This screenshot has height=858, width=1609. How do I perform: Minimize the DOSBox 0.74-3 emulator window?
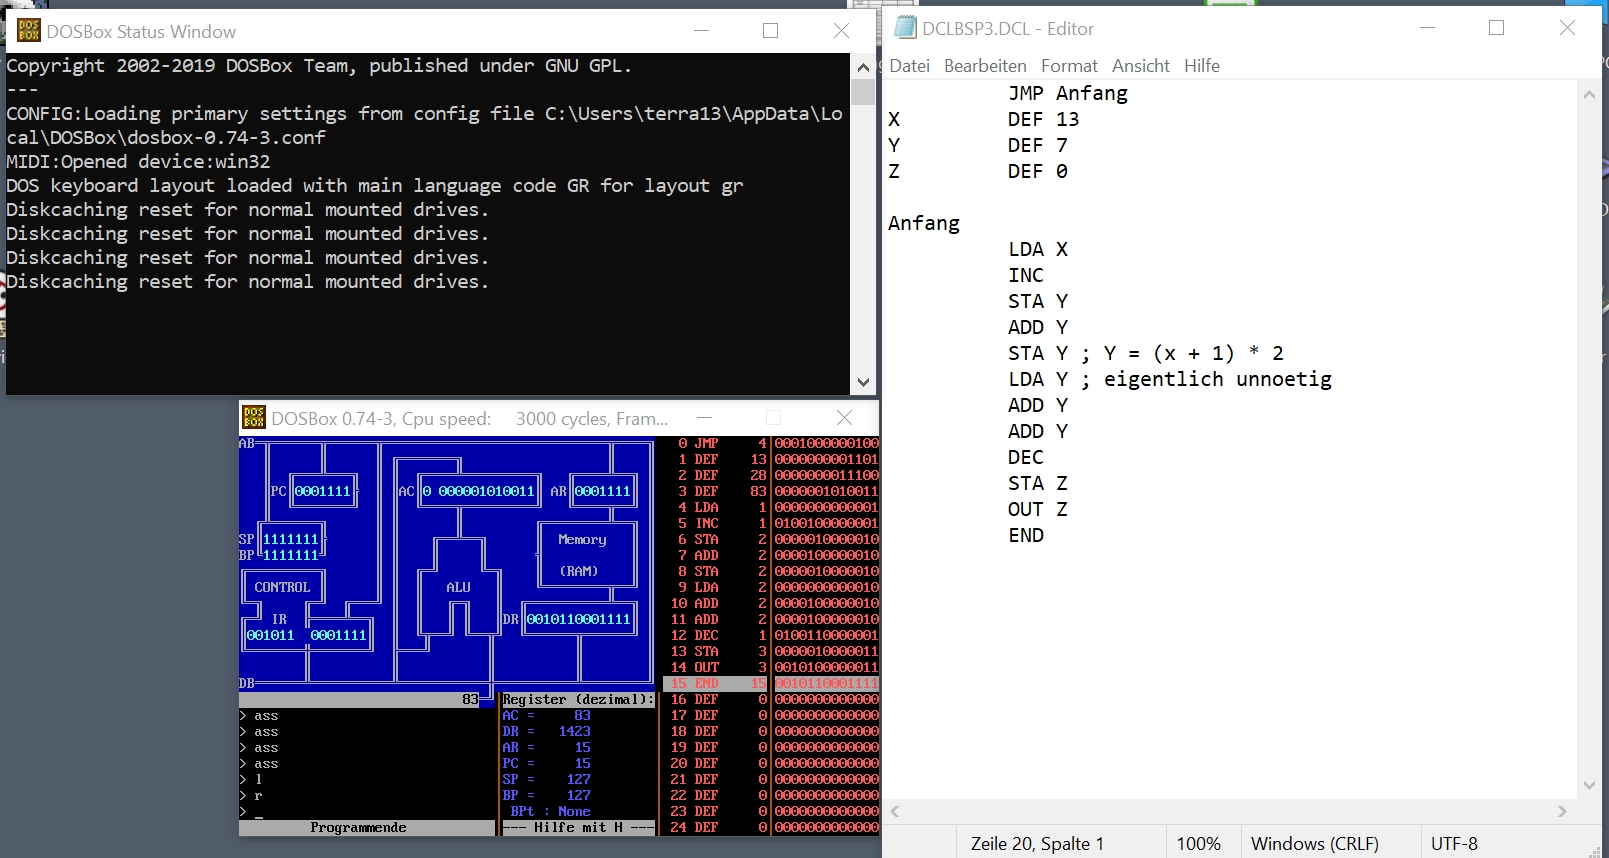click(704, 418)
